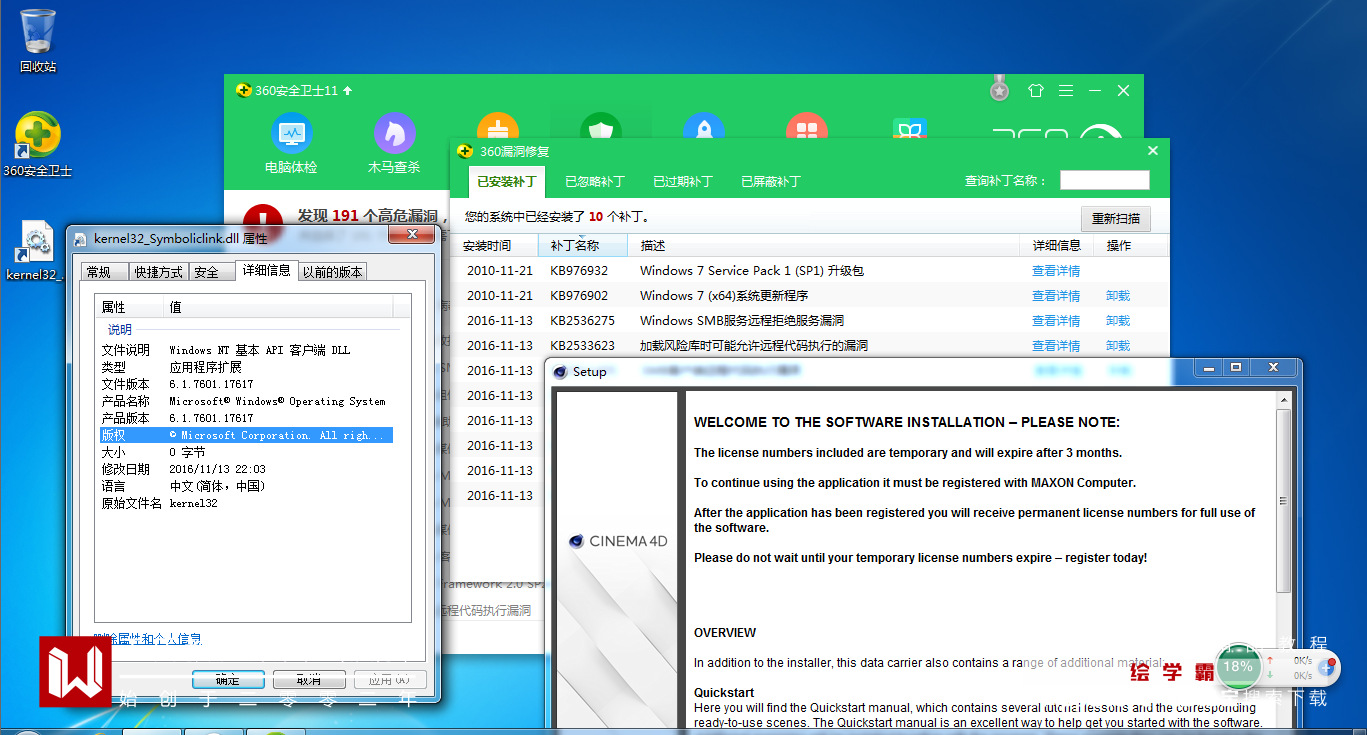
Task: Click the 360安全卫士 logo in its title bar
Action: tap(243, 90)
